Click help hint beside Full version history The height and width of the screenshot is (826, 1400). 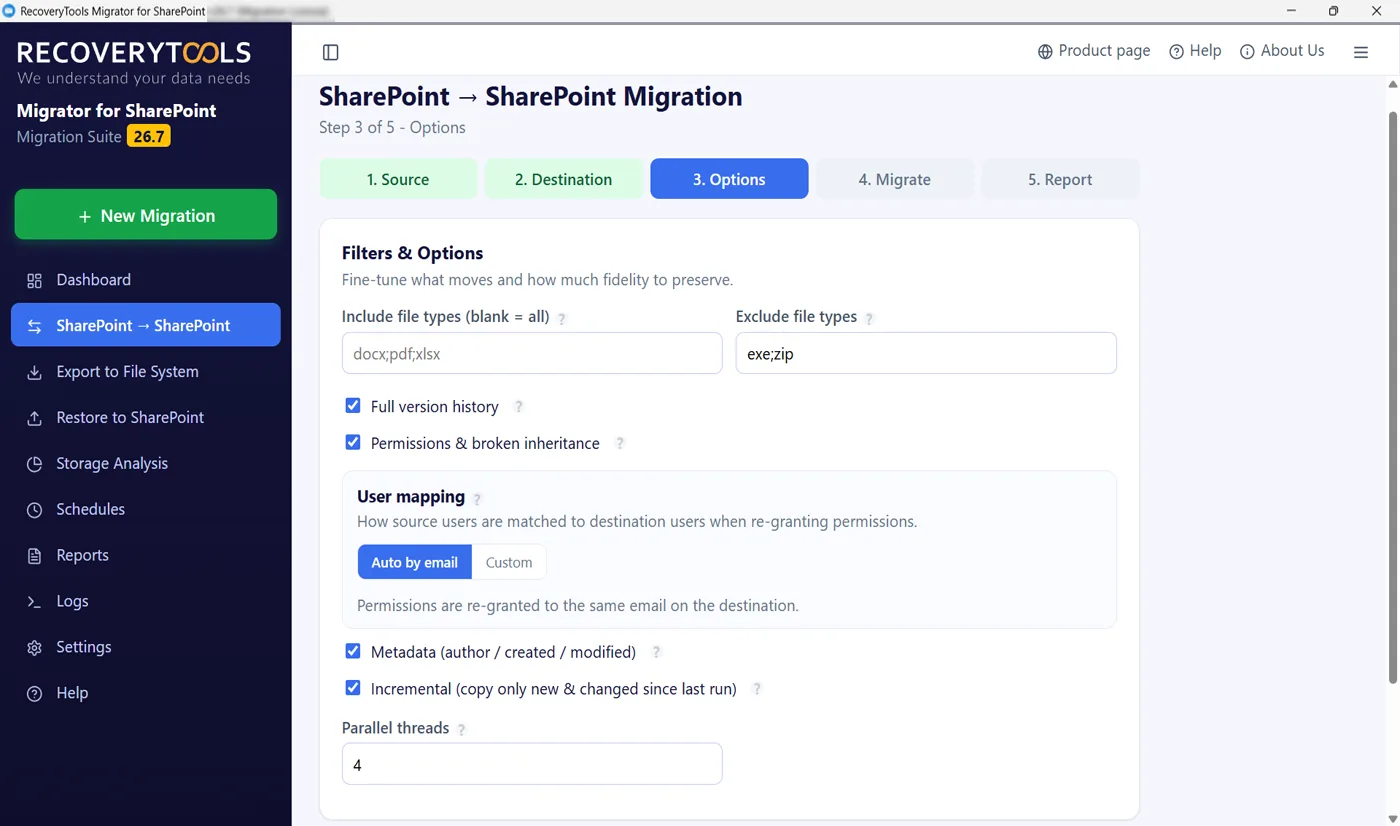pos(518,407)
